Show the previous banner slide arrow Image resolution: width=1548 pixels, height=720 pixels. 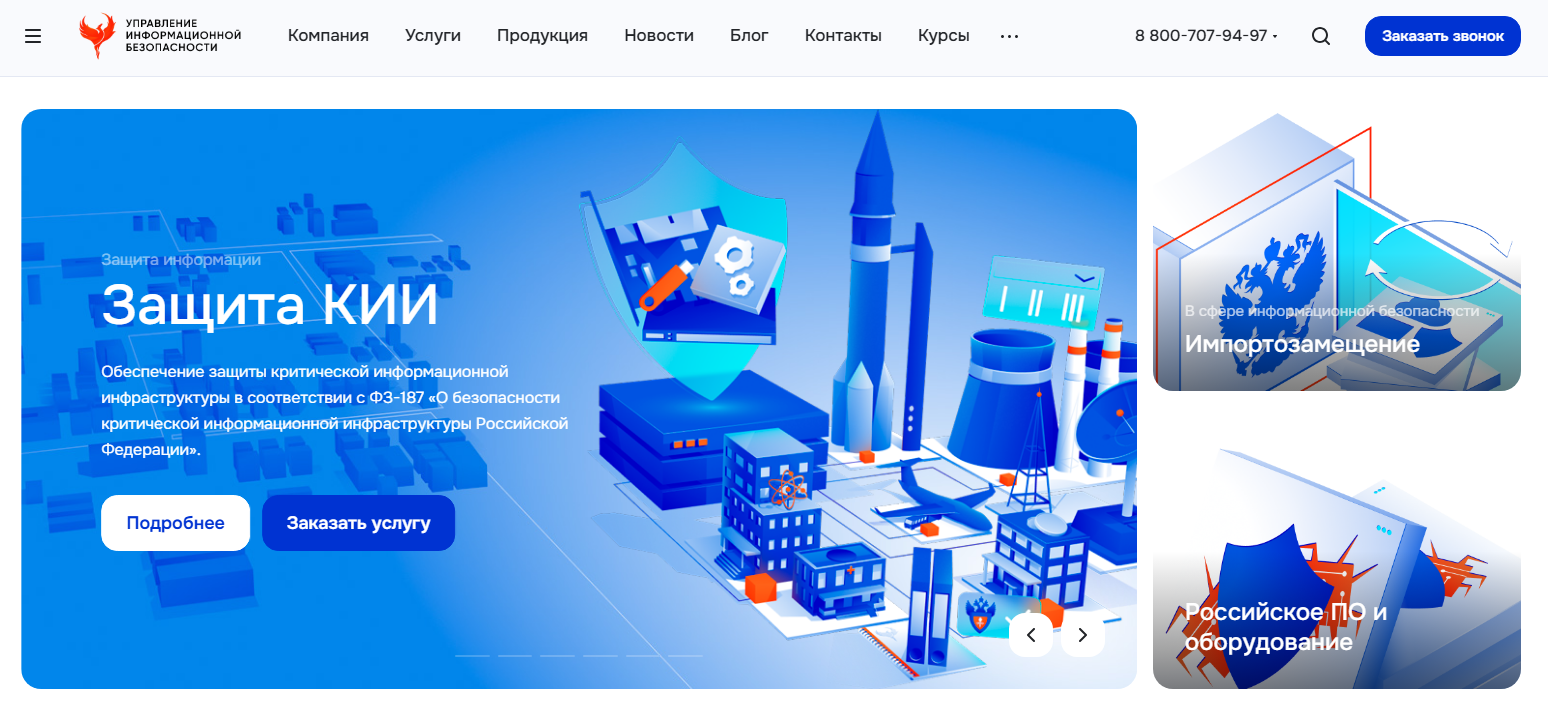click(1031, 634)
